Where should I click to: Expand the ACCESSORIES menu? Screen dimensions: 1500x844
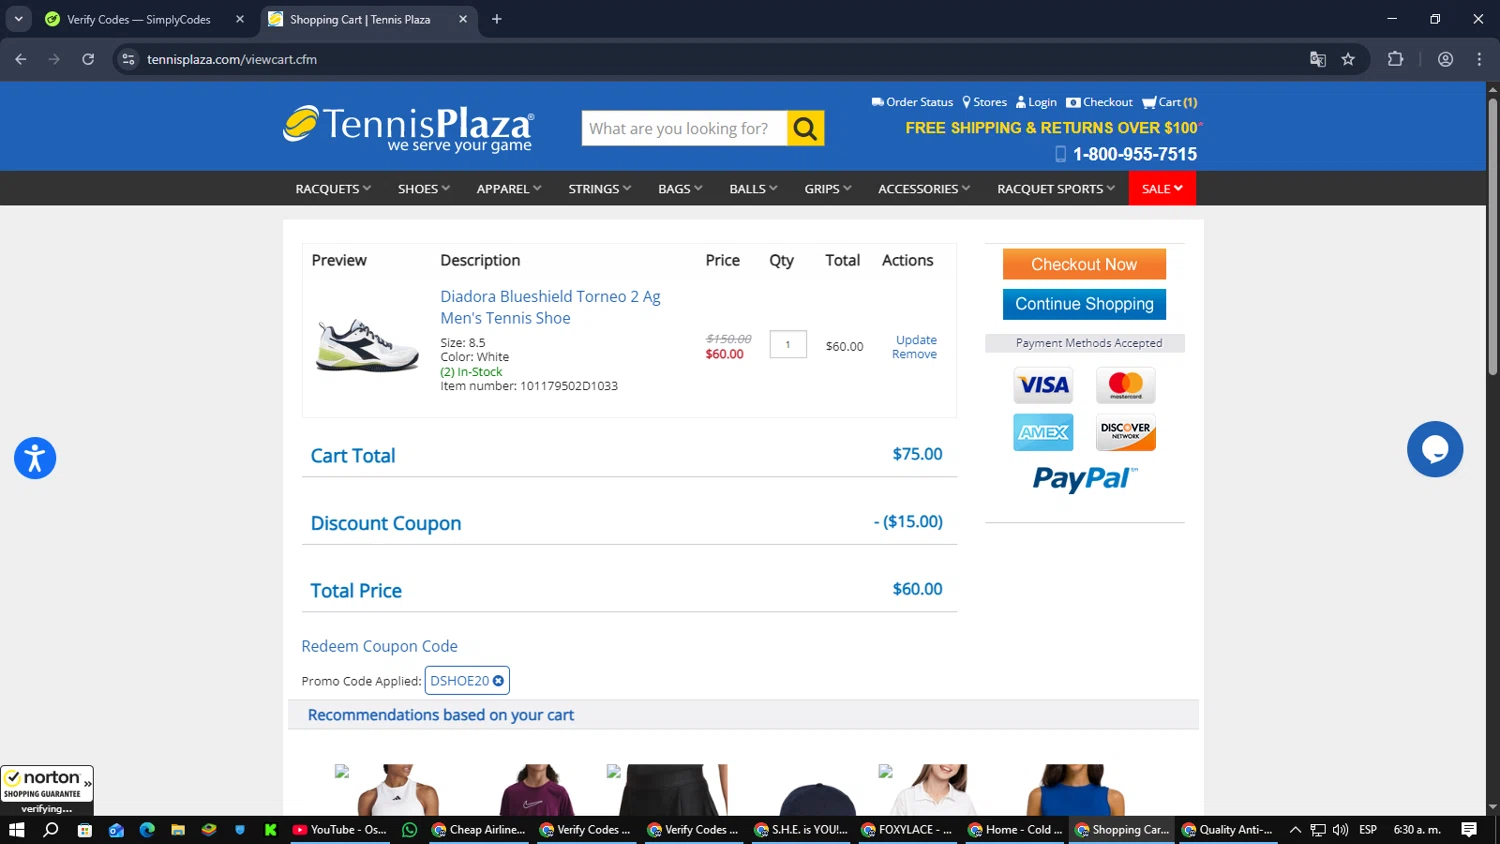point(924,189)
